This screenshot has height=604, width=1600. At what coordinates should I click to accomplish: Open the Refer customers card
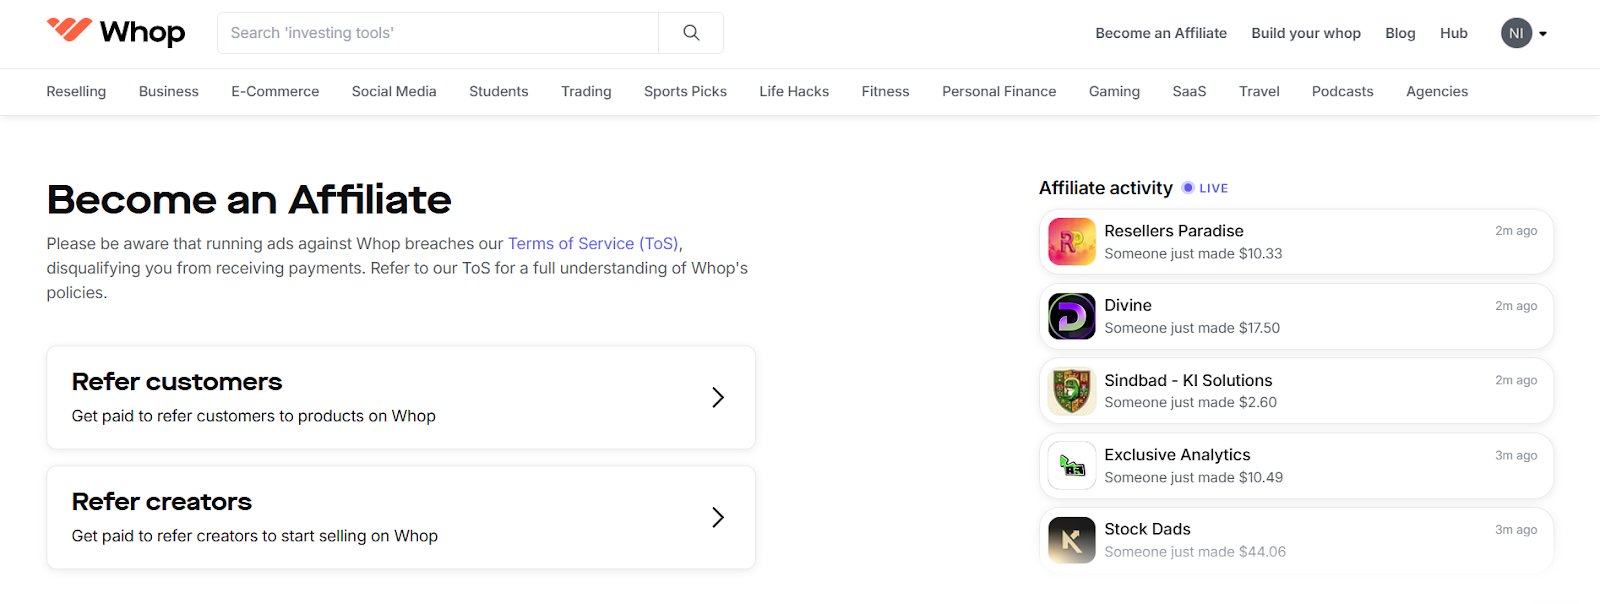tap(401, 397)
